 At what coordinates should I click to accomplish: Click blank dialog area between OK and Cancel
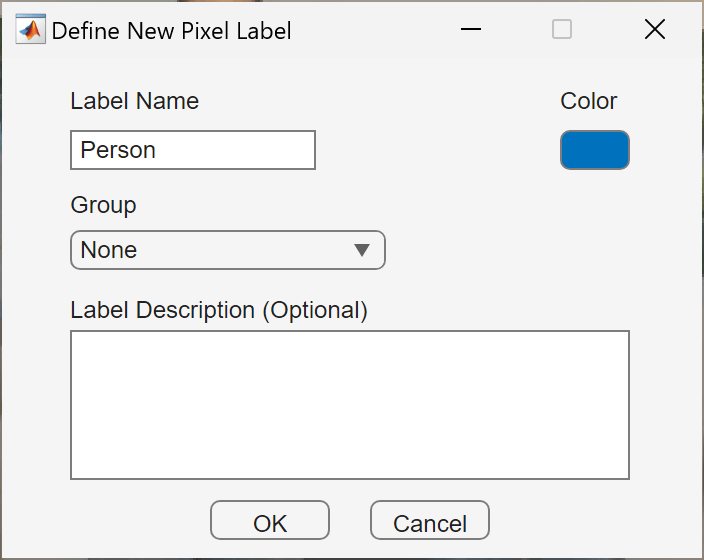click(x=350, y=521)
